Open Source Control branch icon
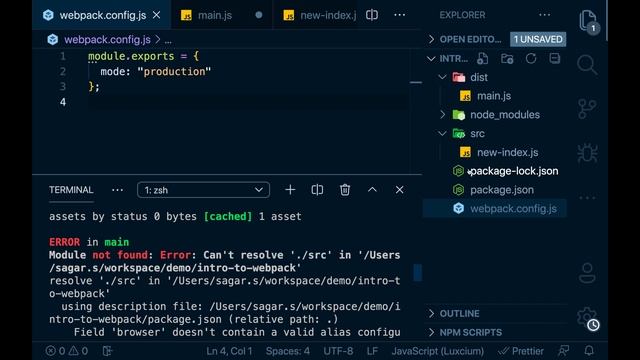This screenshot has width=640, height=360. coord(587,109)
